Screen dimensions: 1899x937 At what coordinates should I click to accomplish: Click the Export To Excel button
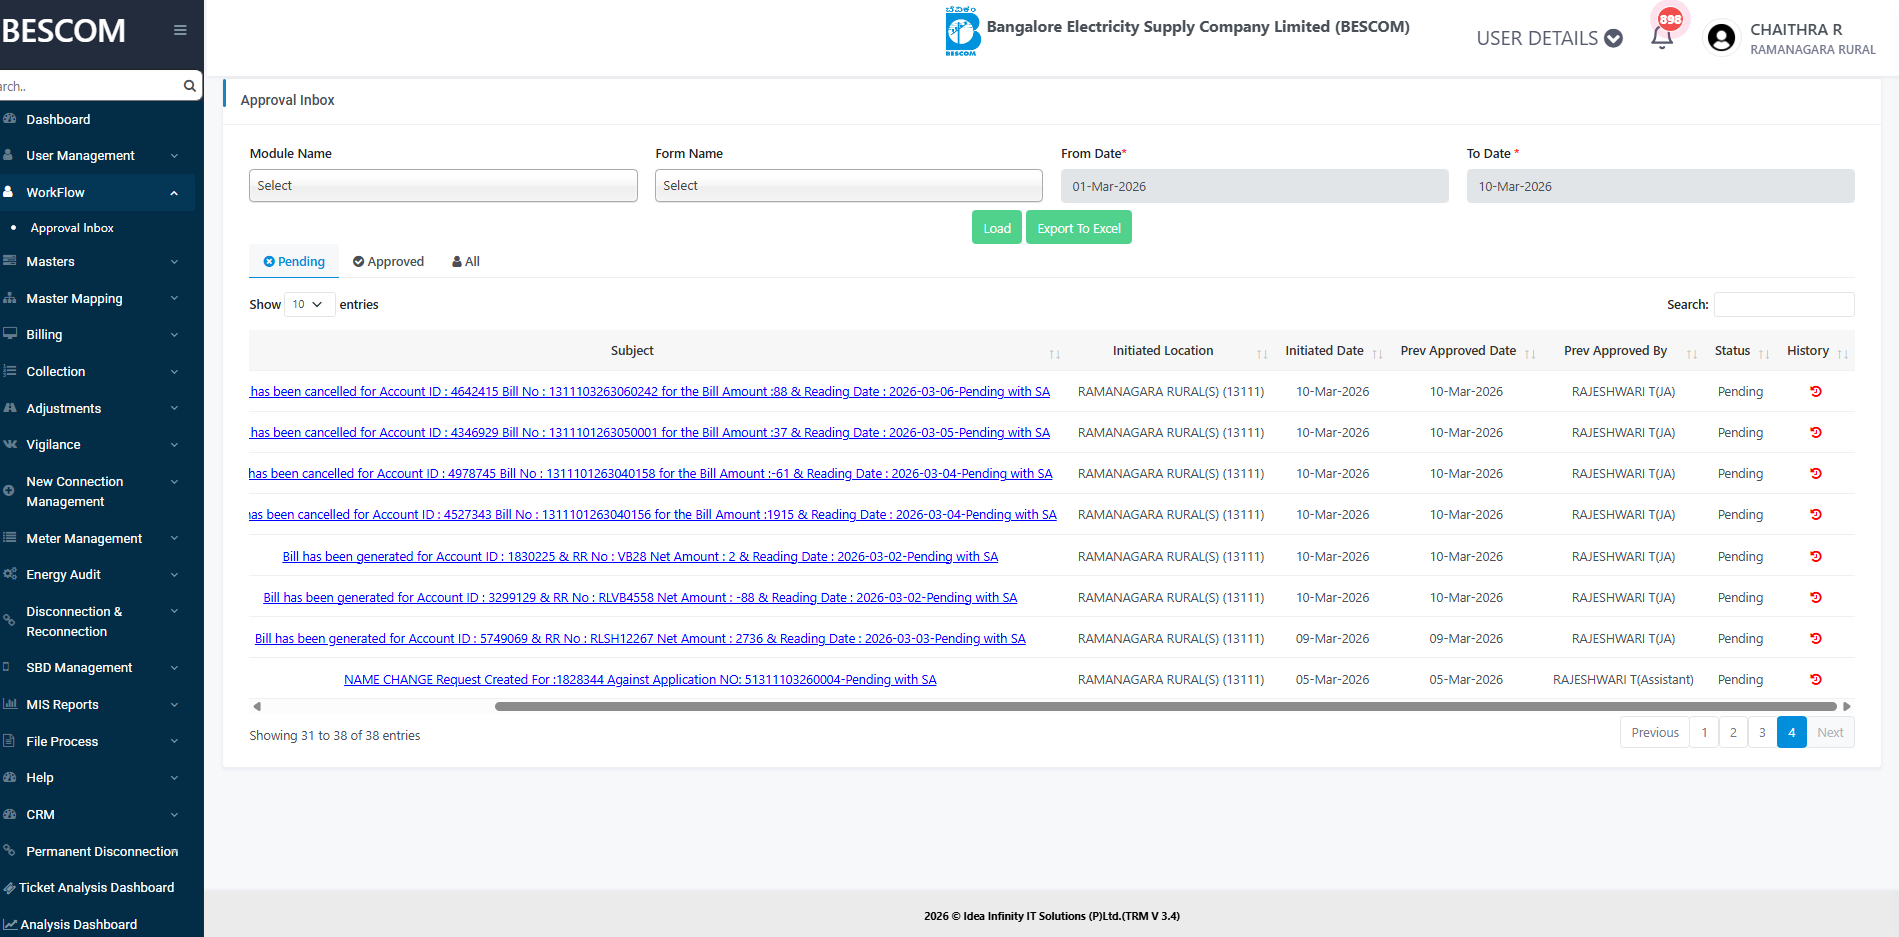coord(1078,228)
